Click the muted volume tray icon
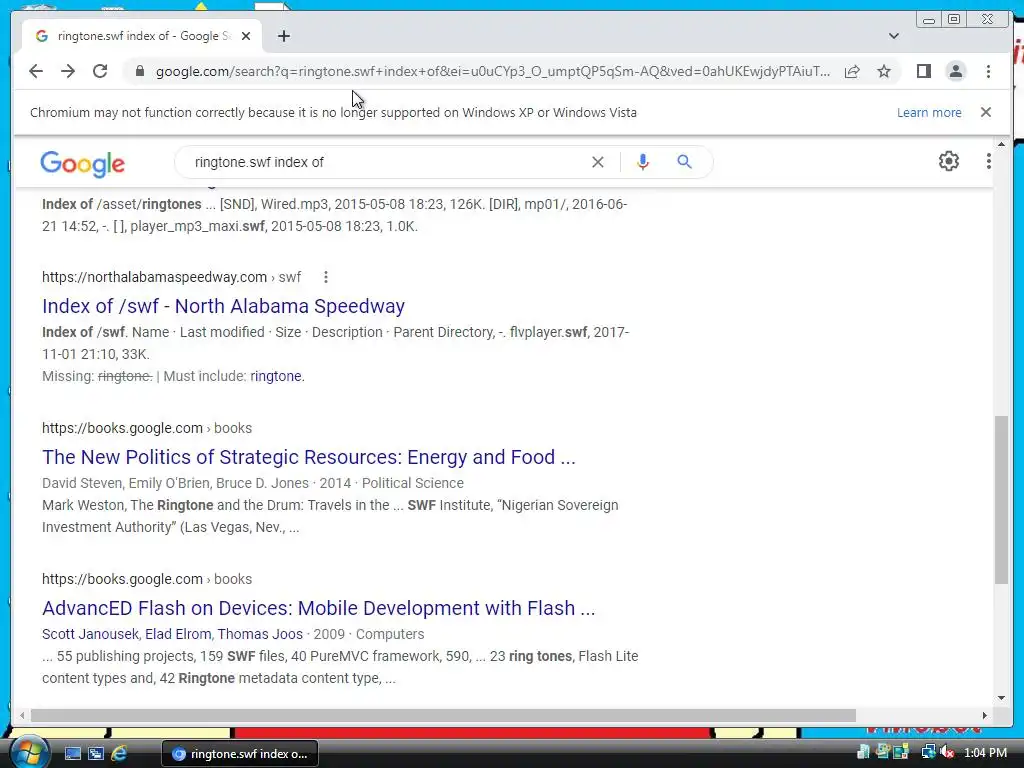Screen dimensions: 1024x768 pyautogui.click(x=947, y=752)
